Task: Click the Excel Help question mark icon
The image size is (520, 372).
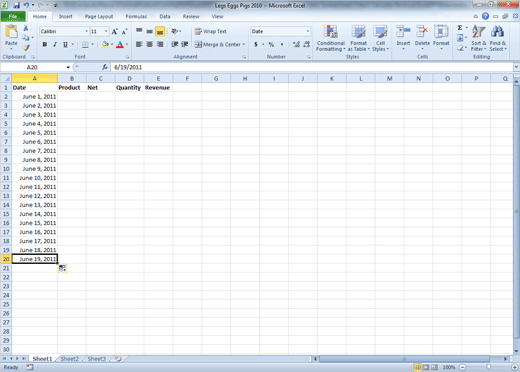Action: (x=485, y=16)
